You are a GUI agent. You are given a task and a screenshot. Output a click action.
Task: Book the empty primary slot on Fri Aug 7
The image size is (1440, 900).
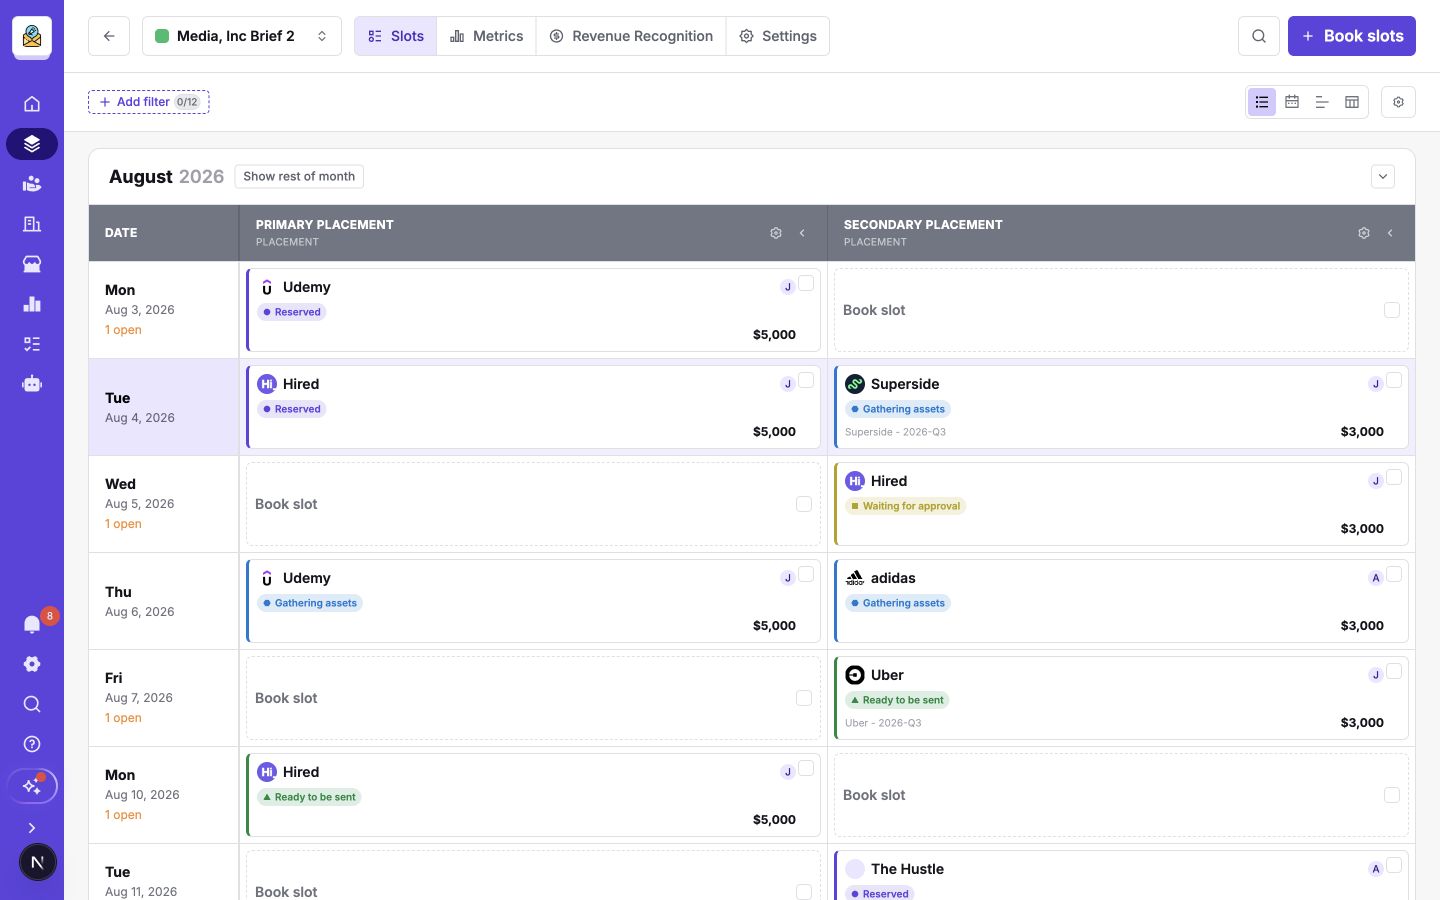(533, 698)
